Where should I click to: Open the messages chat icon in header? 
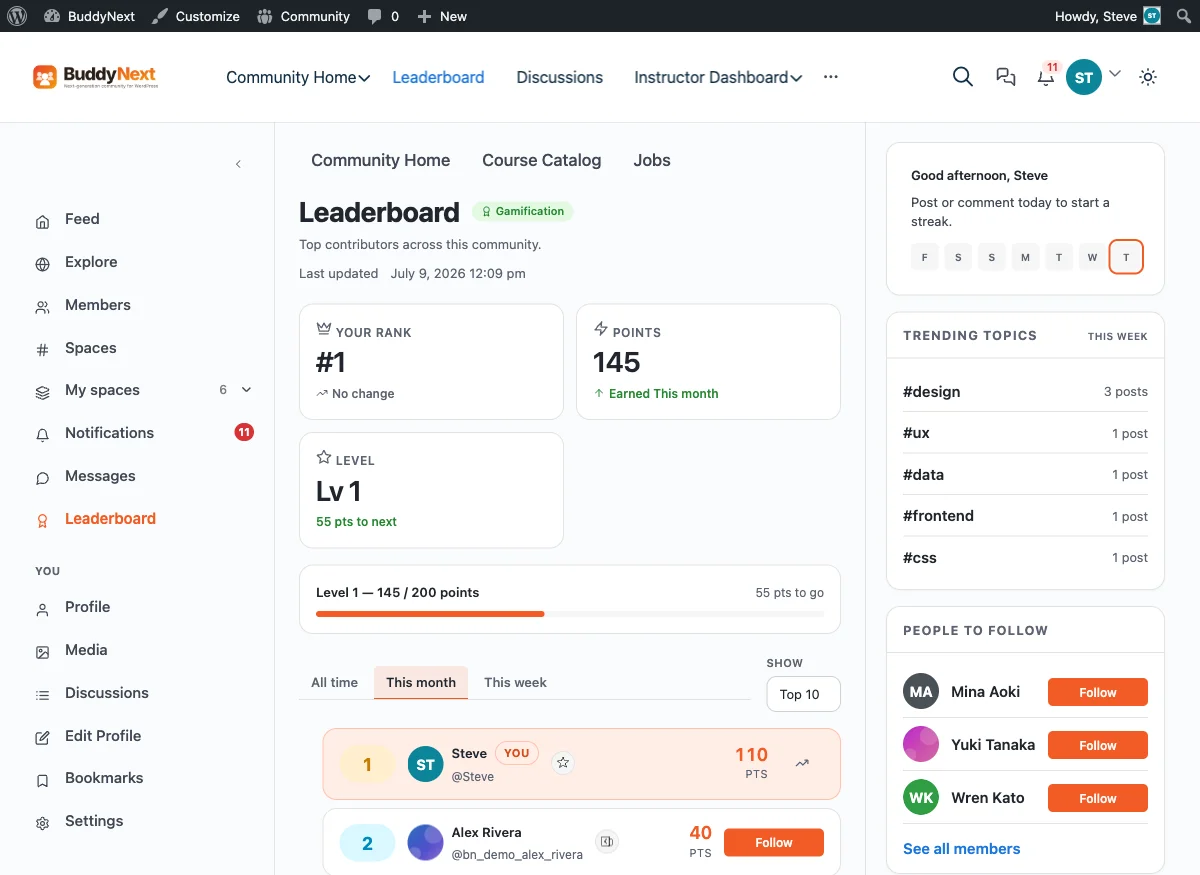[1006, 77]
